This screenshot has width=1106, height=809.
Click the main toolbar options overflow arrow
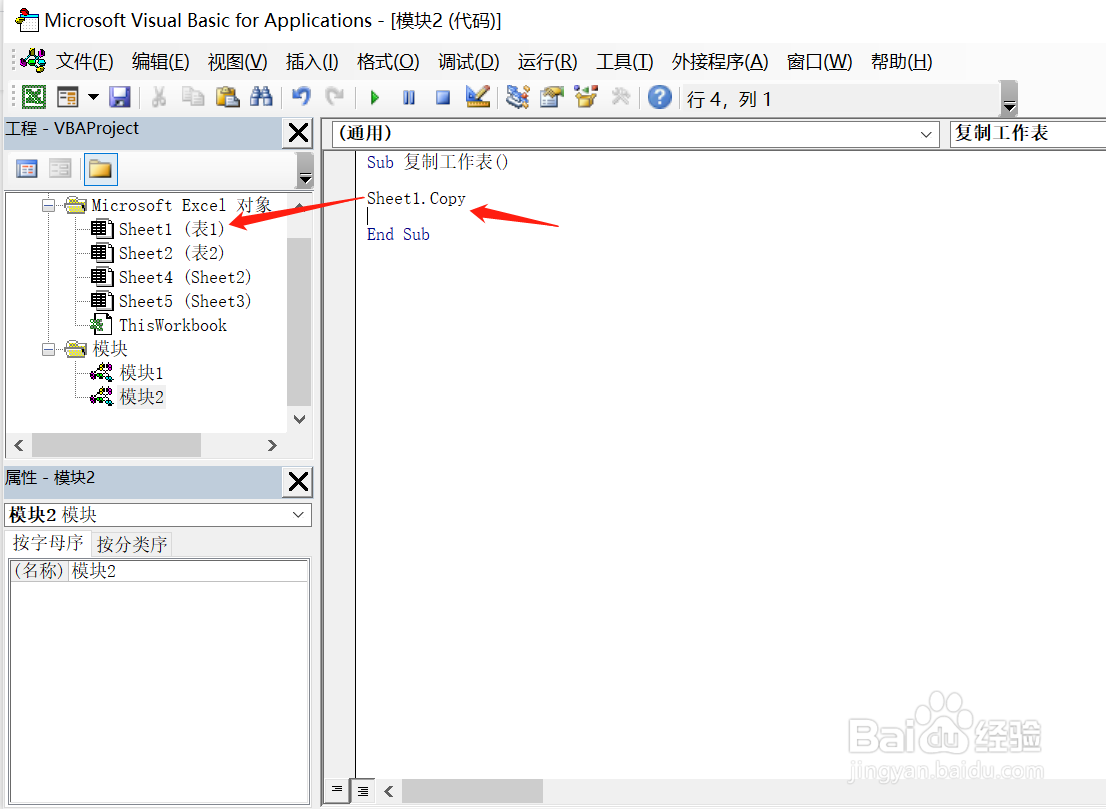coord(1009,99)
